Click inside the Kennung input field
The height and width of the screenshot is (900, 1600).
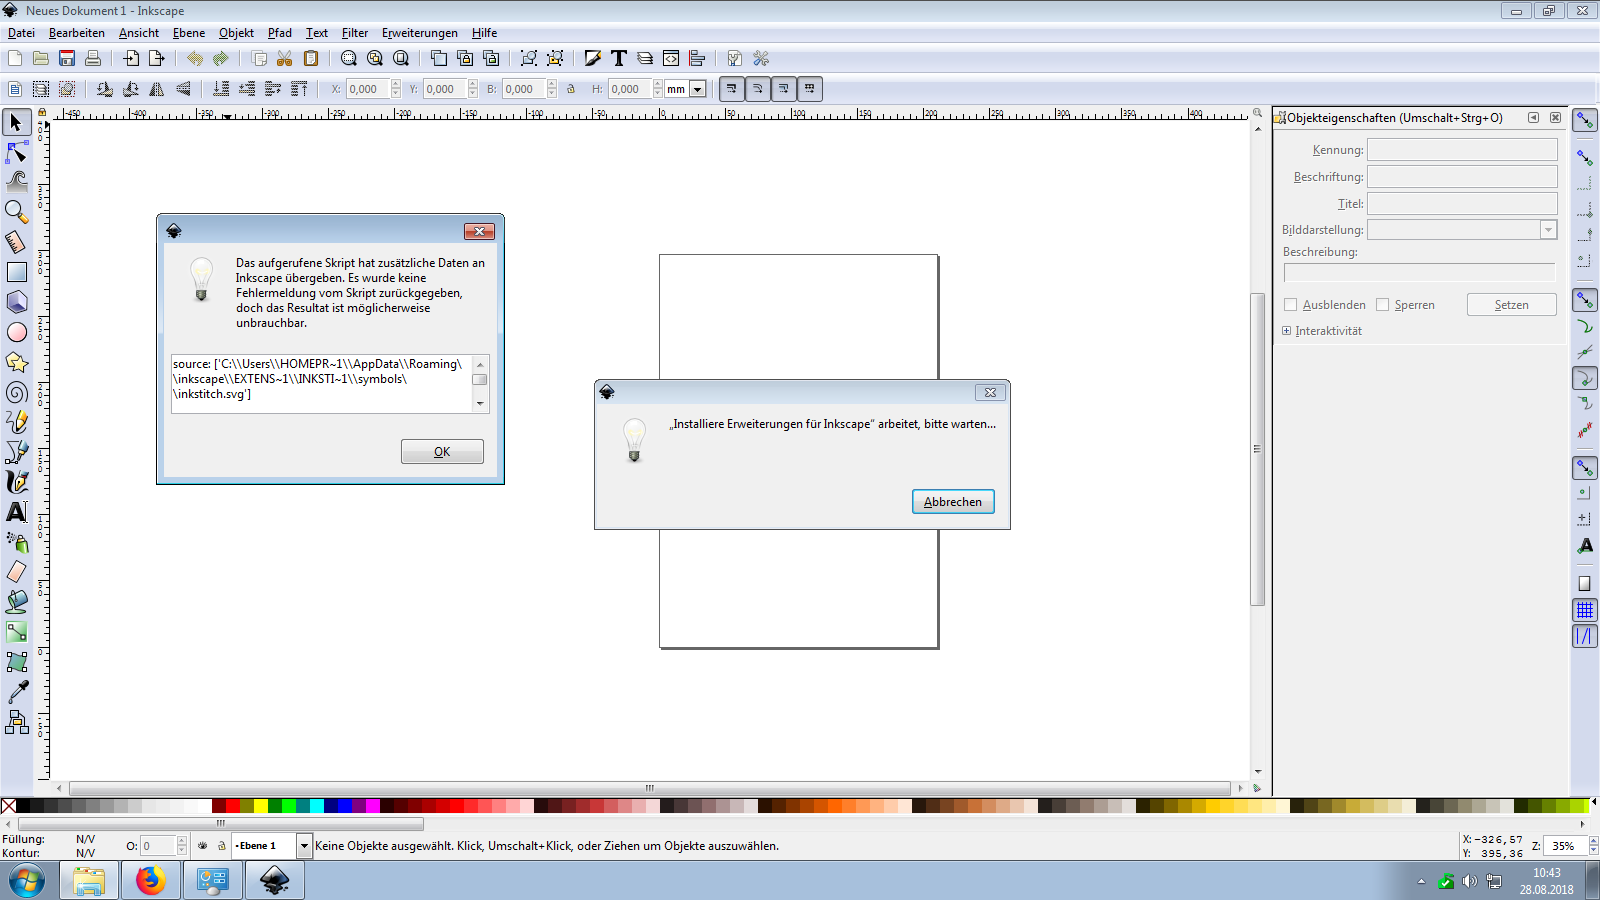(1462, 149)
